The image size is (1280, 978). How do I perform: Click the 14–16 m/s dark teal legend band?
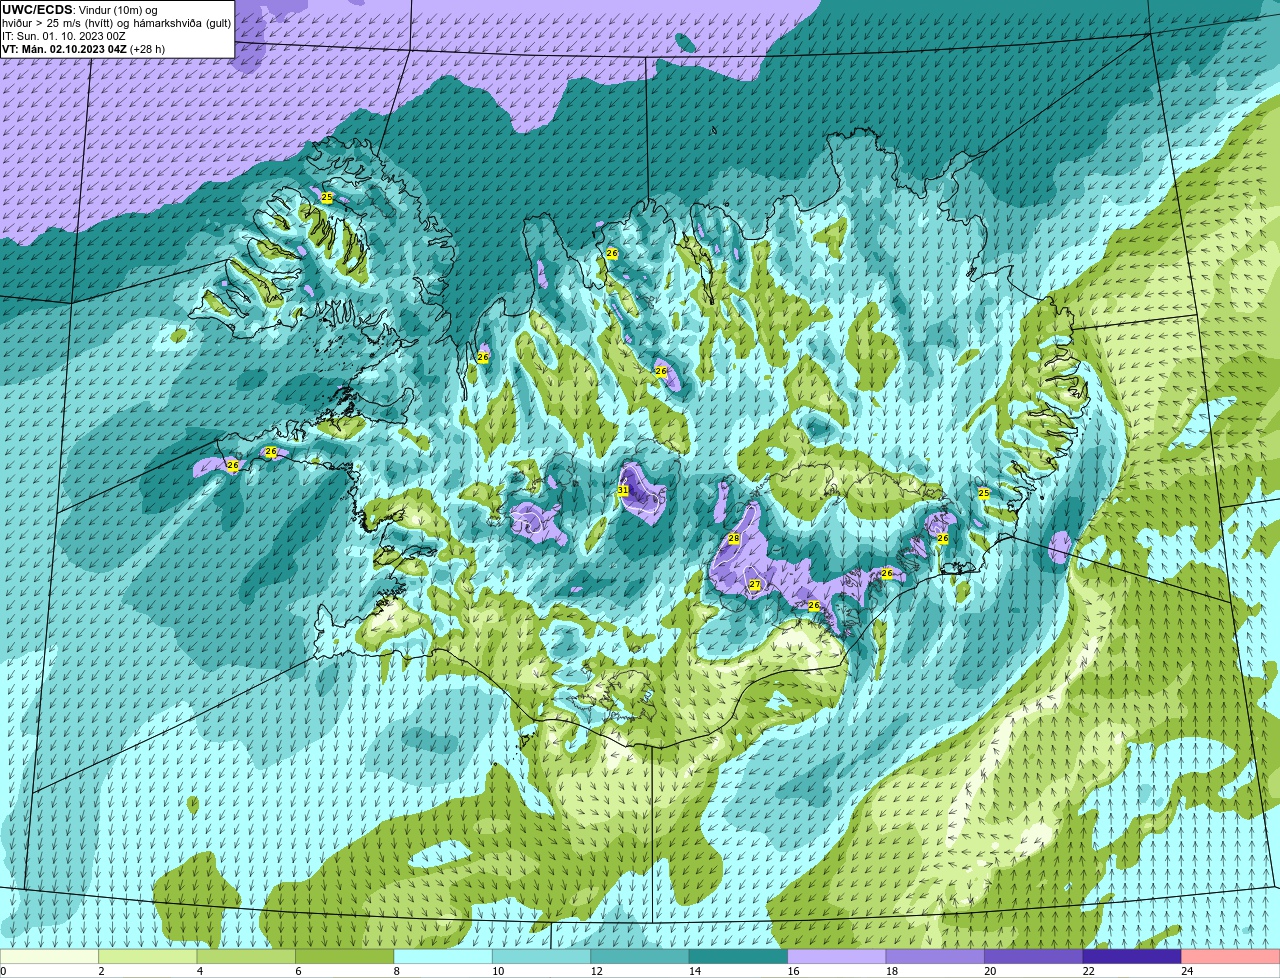coord(739,957)
